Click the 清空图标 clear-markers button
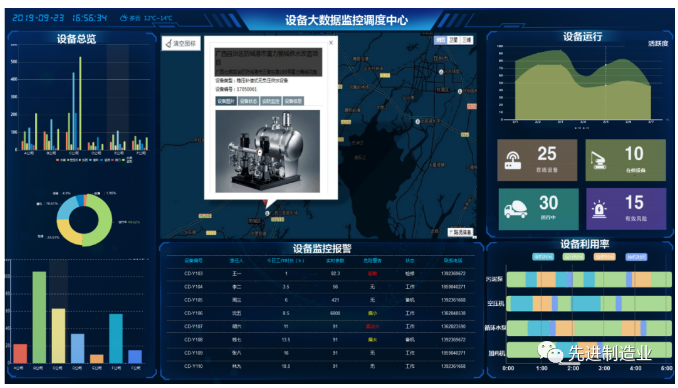 pyautogui.click(x=181, y=43)
